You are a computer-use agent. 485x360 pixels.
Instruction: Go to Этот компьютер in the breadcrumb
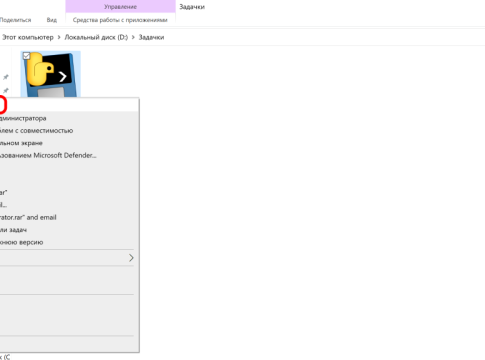point(28,37)
